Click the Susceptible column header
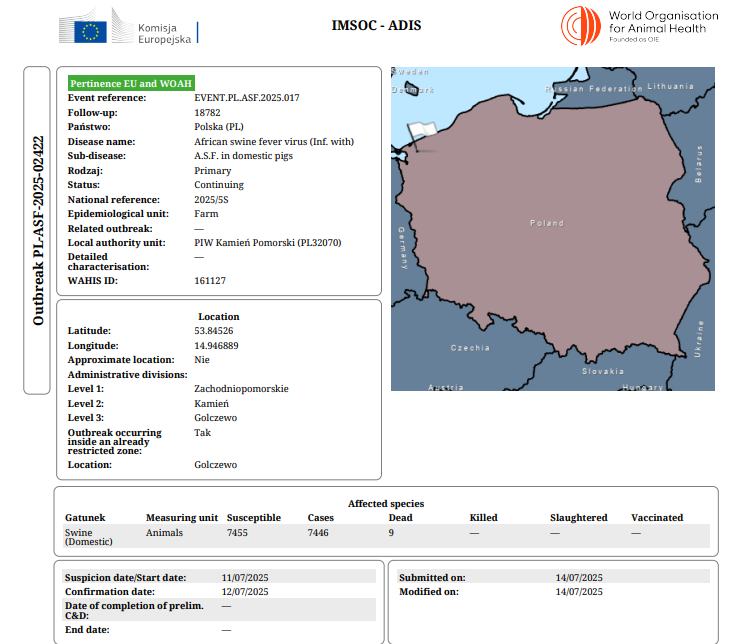The height and width of the screenshot is (644, 752). coord(254,518)
